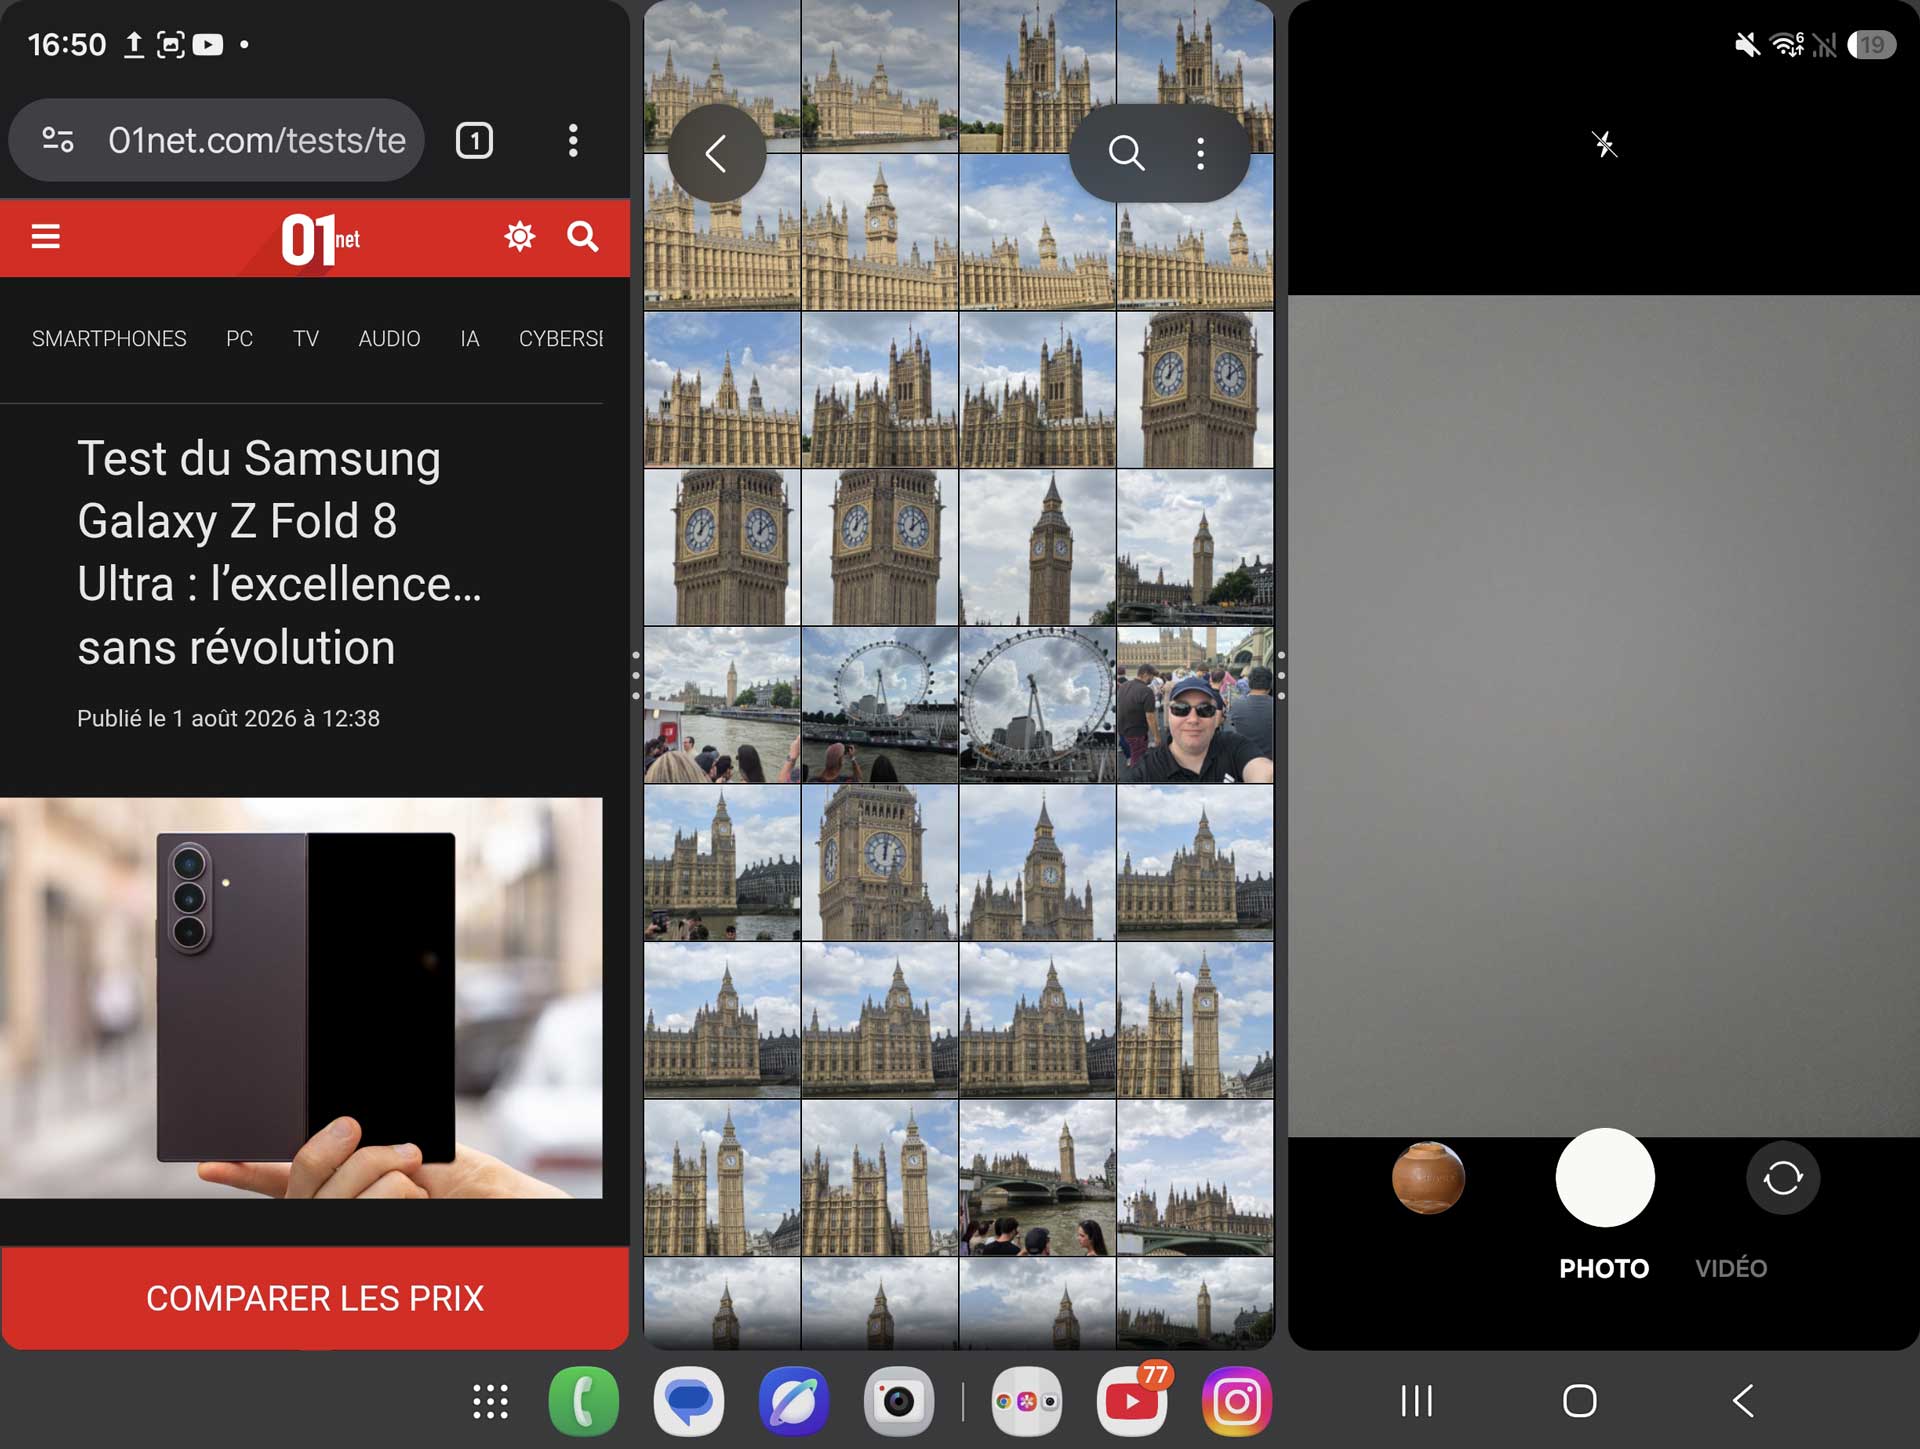Viewport: 1920px width, 1449px height.
Task: Tap the 01net logo
Action: click(320, 239)
